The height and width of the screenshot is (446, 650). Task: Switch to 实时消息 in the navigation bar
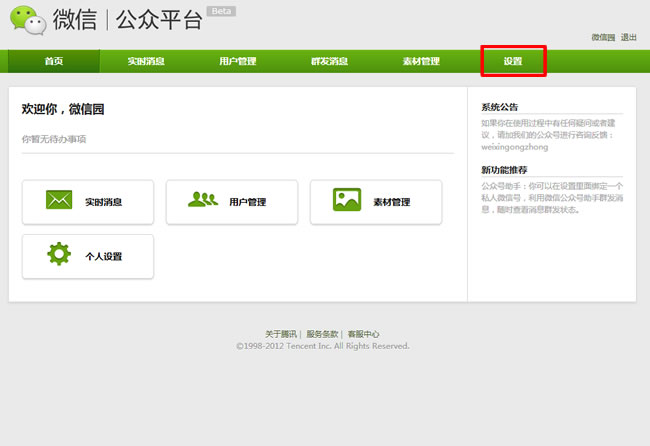[146, 61]
